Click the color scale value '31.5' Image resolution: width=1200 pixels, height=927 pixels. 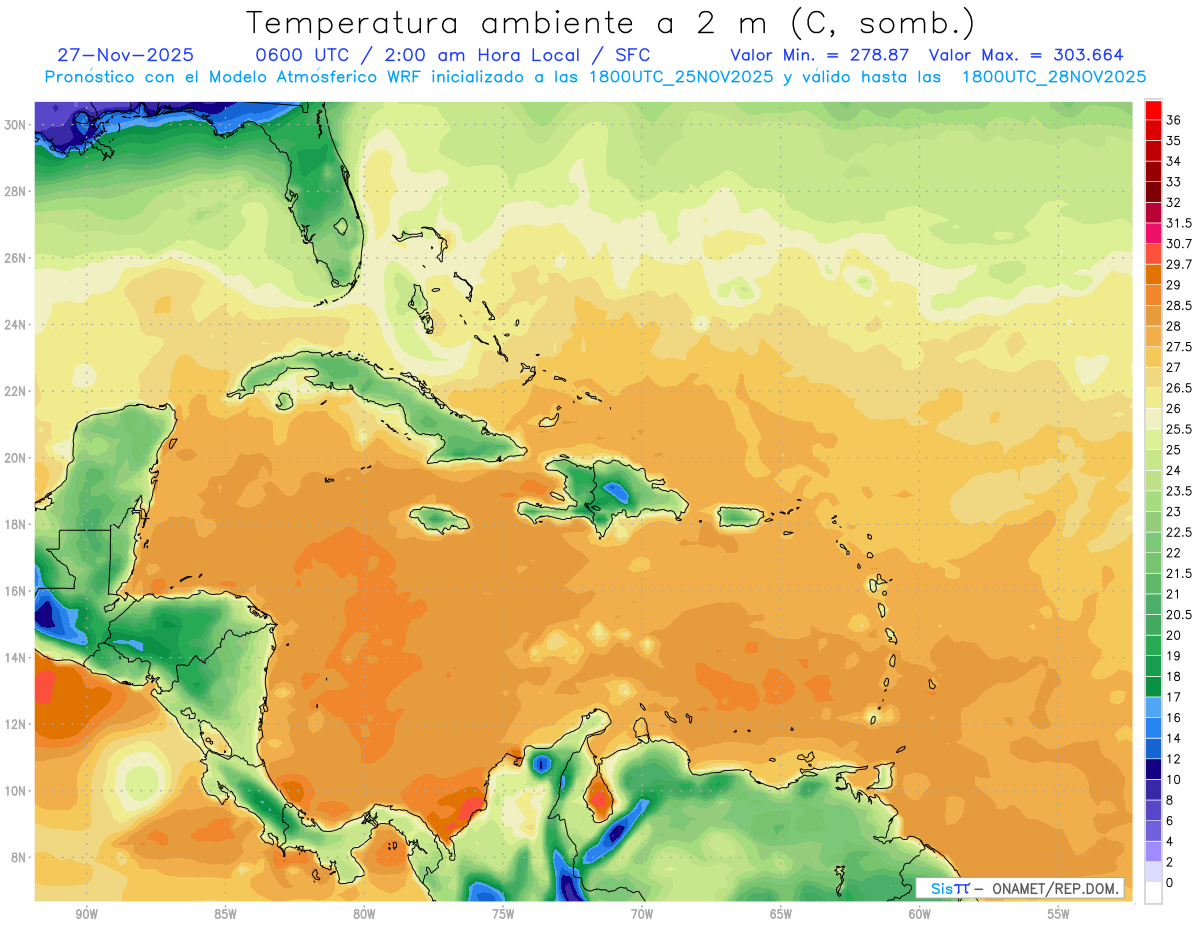point(1179,223)
